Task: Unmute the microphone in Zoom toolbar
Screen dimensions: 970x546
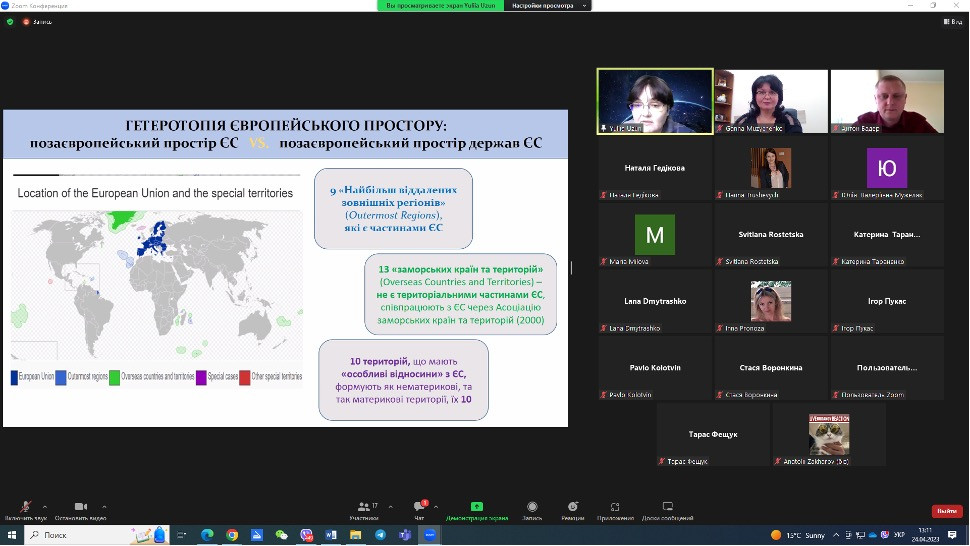Action: [25, 508]
